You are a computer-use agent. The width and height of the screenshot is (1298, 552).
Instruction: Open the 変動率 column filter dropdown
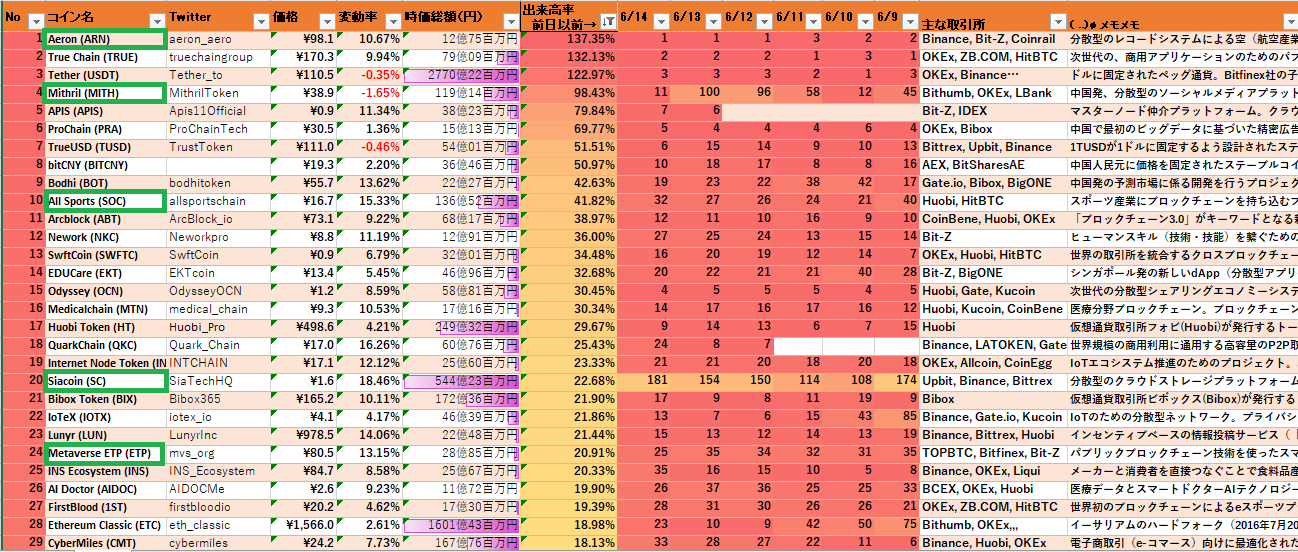(392, 21)
